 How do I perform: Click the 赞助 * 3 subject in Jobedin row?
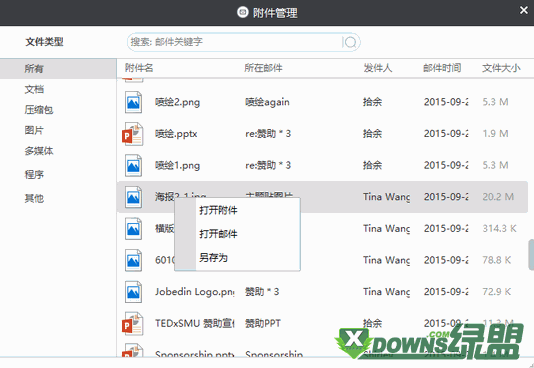(262, 292)
